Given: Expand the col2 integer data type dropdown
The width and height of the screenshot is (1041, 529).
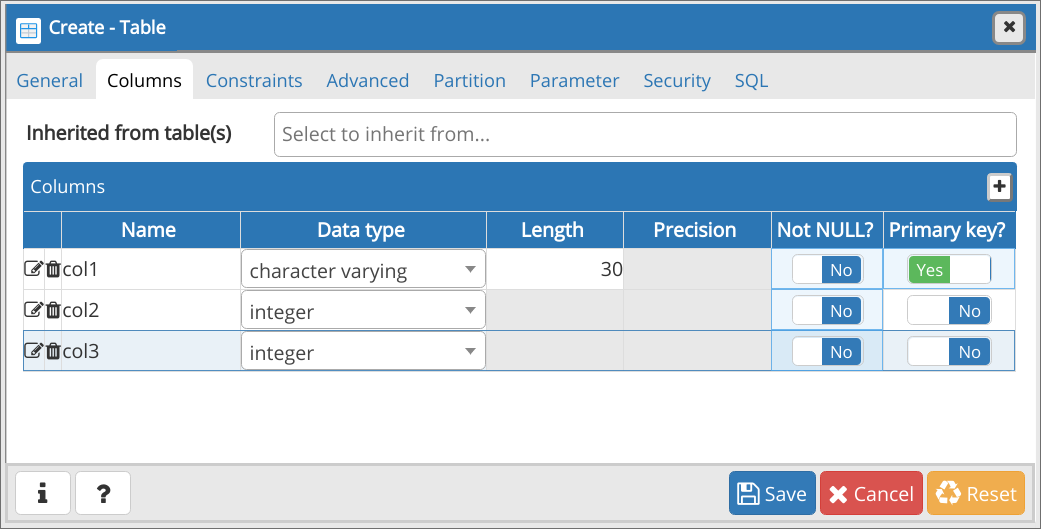Looking at the screenshot, I should click(363, 311).
